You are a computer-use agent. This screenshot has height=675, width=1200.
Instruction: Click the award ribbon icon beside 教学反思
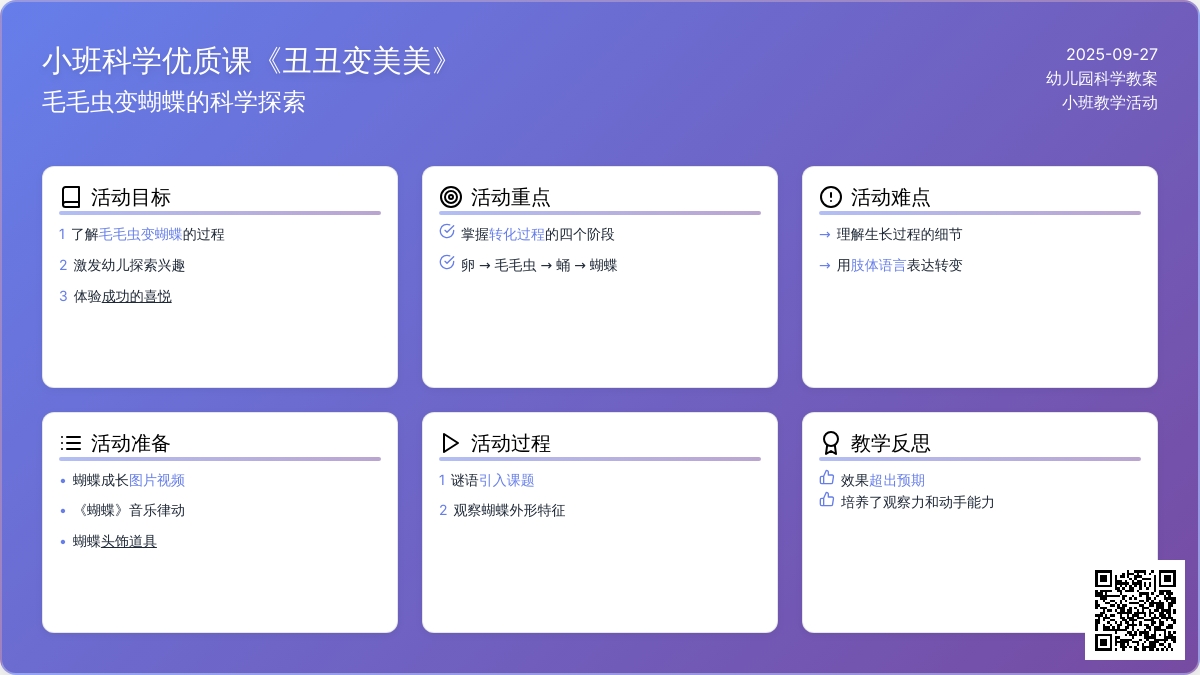[830, 443]
